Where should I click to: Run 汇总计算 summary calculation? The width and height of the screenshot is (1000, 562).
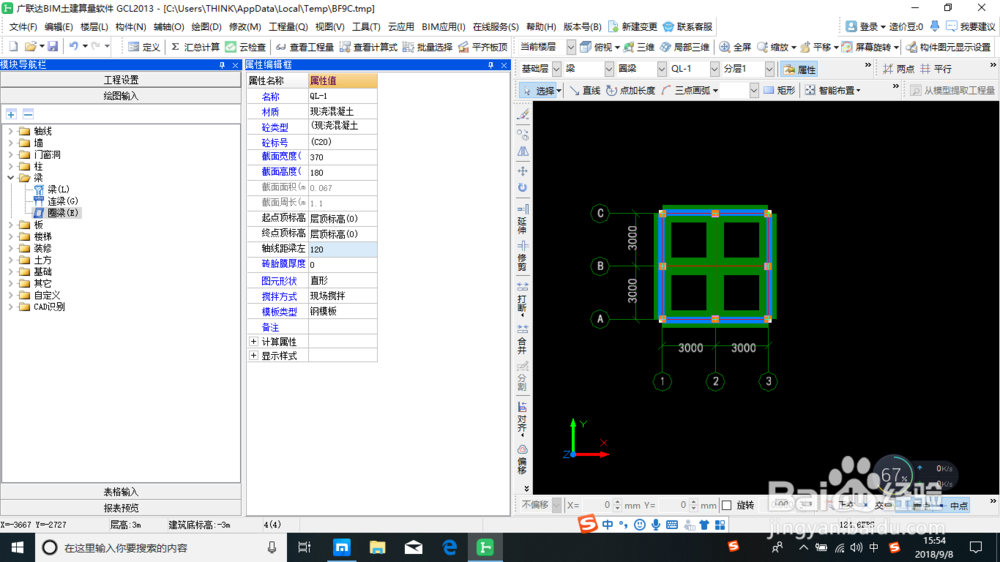(195, 47)
